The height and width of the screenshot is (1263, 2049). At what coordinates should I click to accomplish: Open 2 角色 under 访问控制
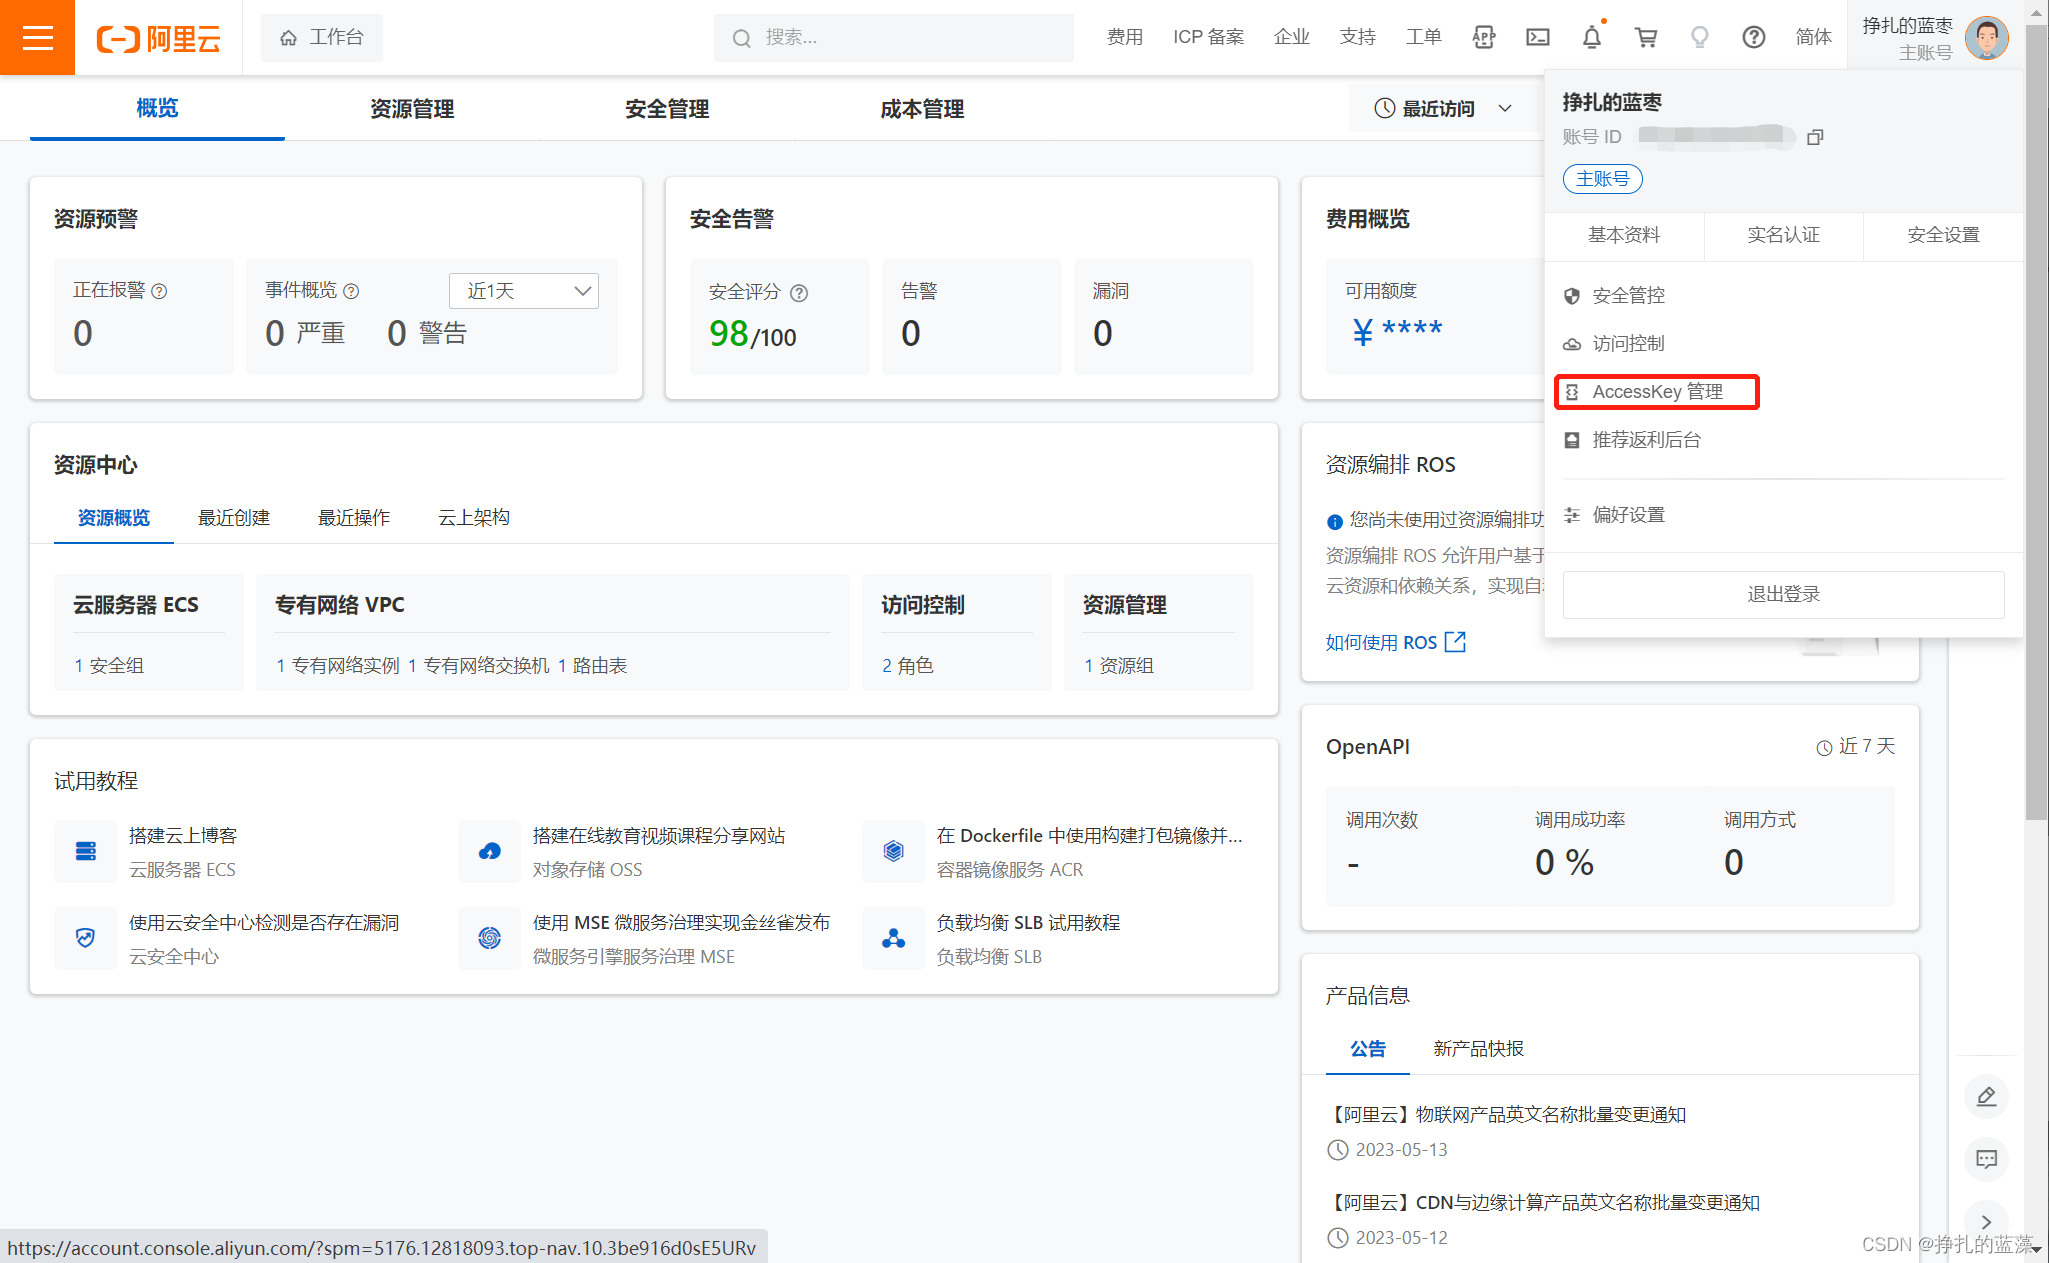click(907, 666)
